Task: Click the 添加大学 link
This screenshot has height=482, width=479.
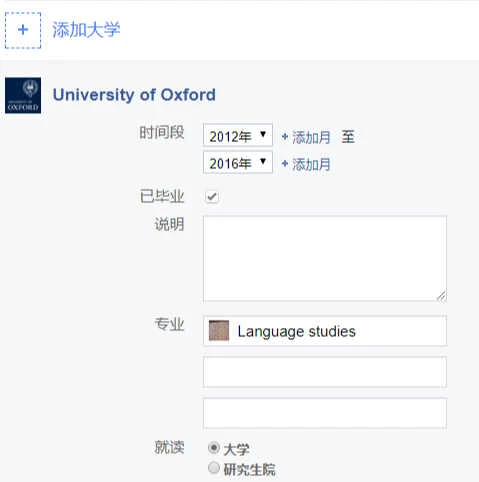Action: (x=86, y=30)
